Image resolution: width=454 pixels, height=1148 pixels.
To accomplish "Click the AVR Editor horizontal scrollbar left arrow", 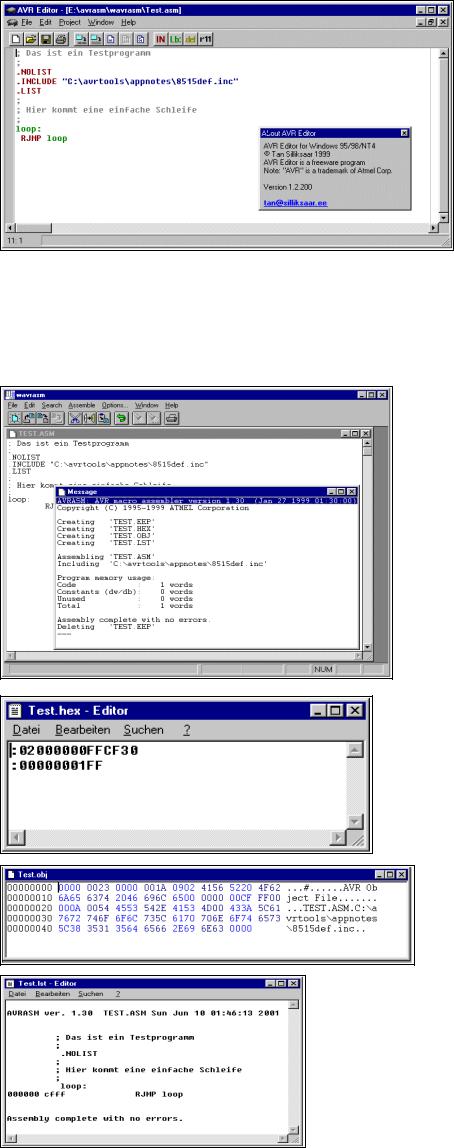I will pos(9,228).
